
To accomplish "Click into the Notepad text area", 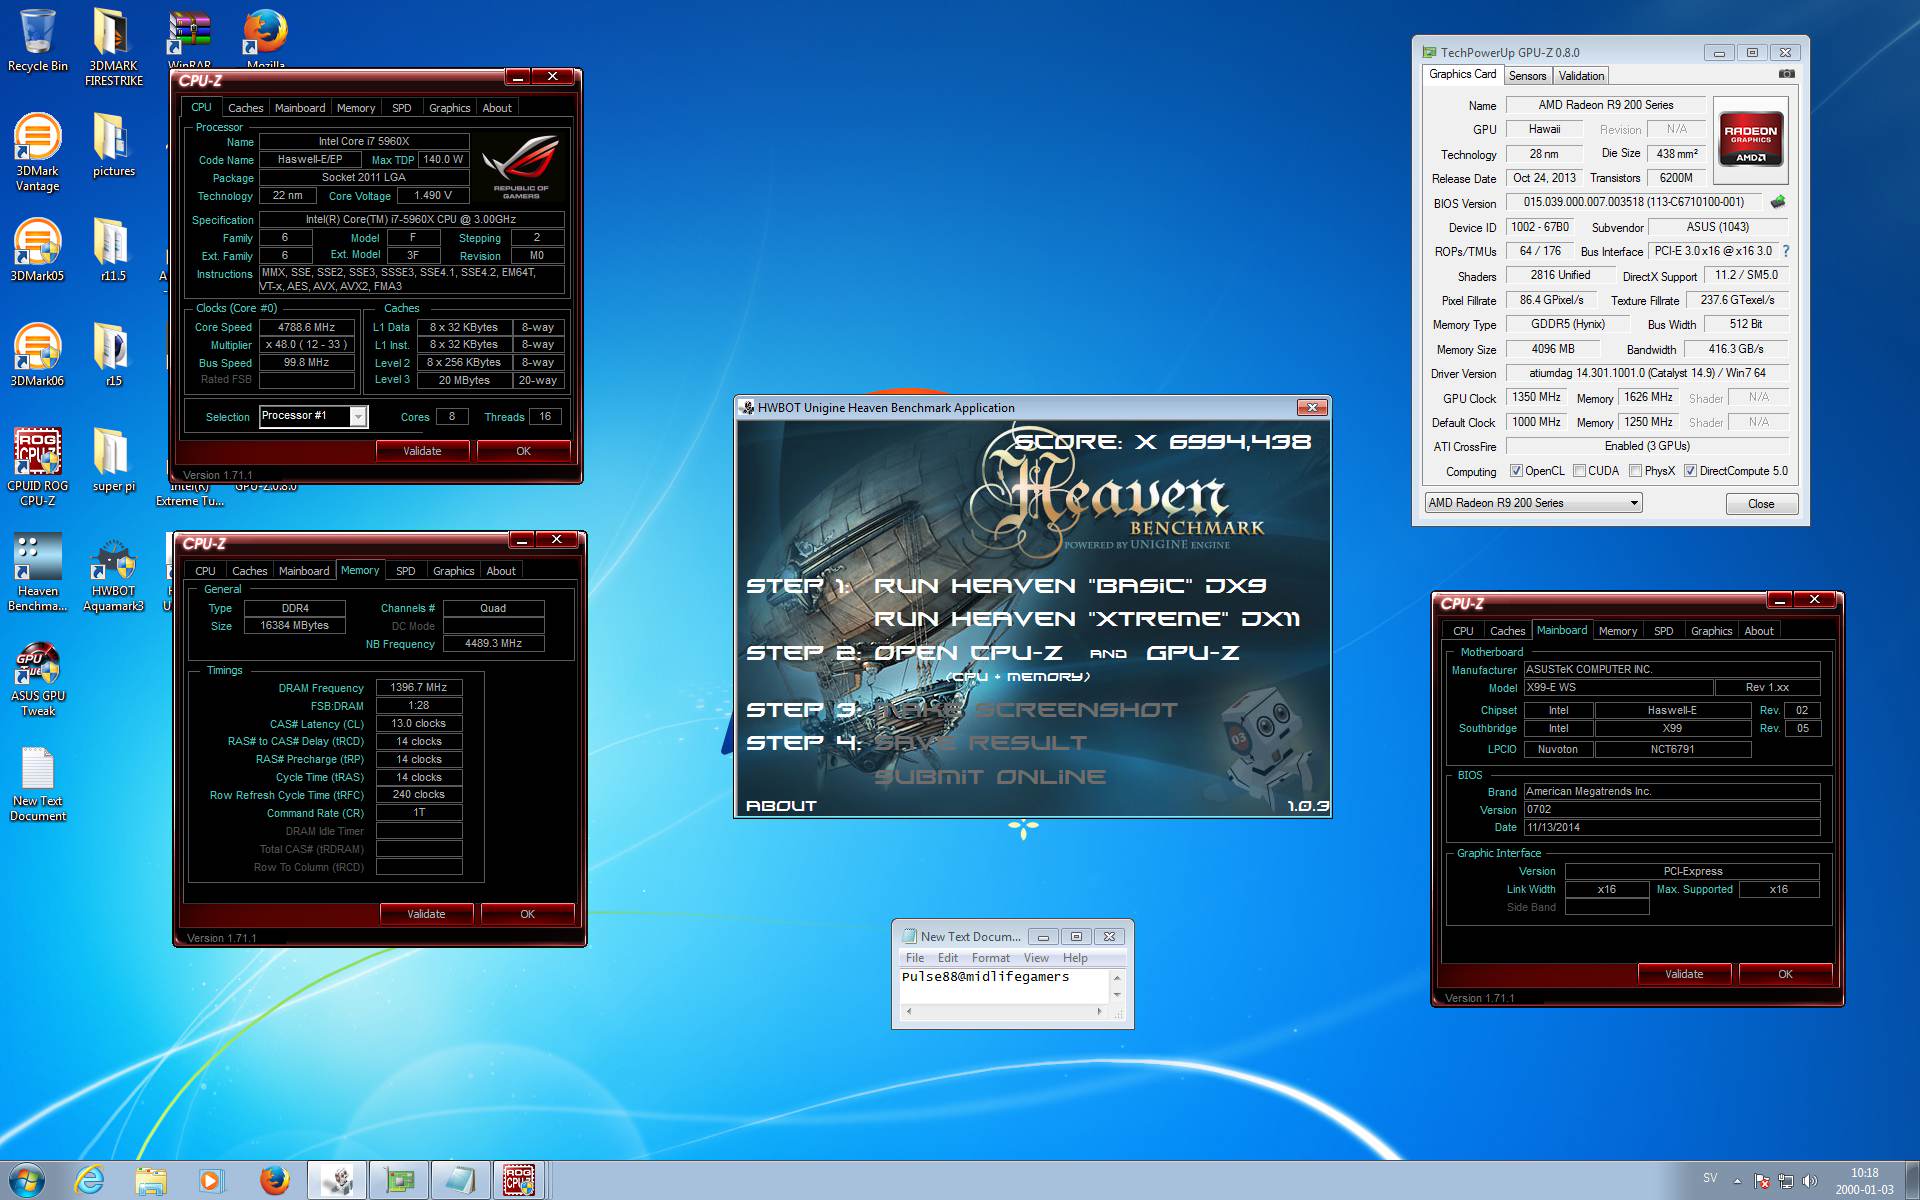I will click(x=1004, y=986).
